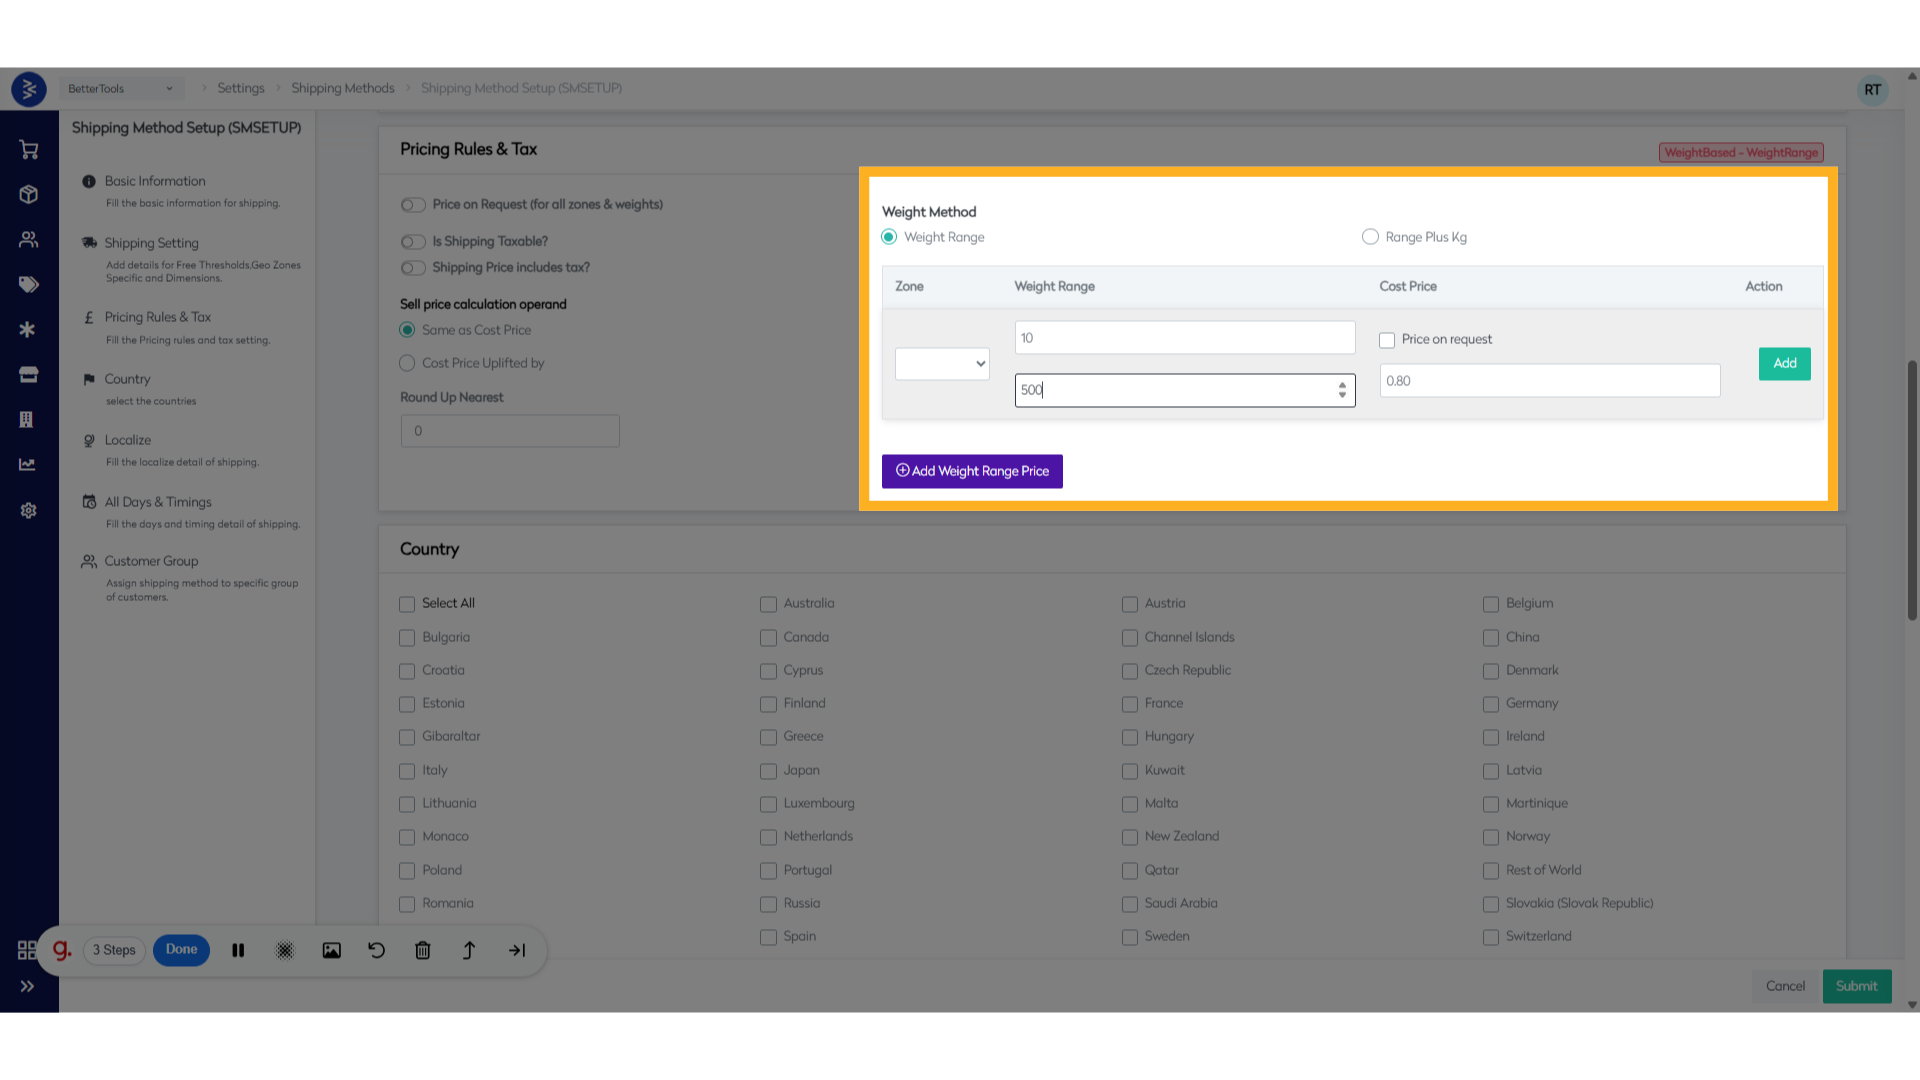The height and width of the screenshot is (1080, 1920).
Task: Open the BetterTools store dropdown
Action: click(x=120, y=89)
